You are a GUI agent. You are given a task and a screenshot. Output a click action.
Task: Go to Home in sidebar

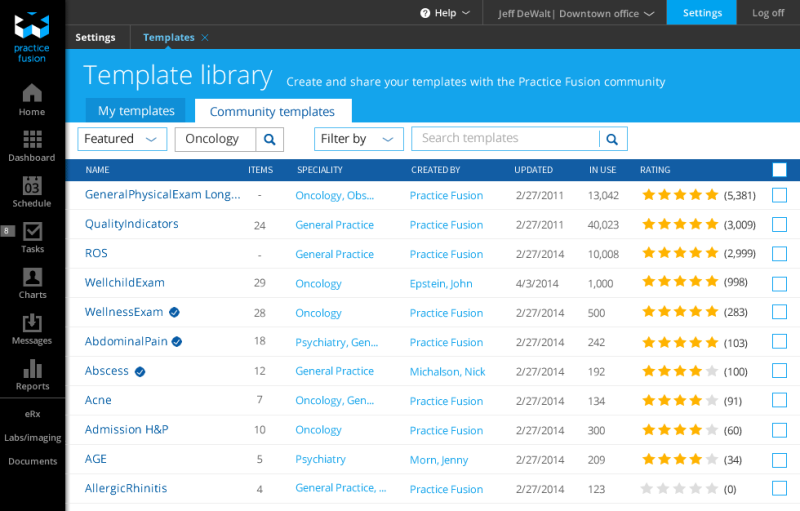click(32, 99)
